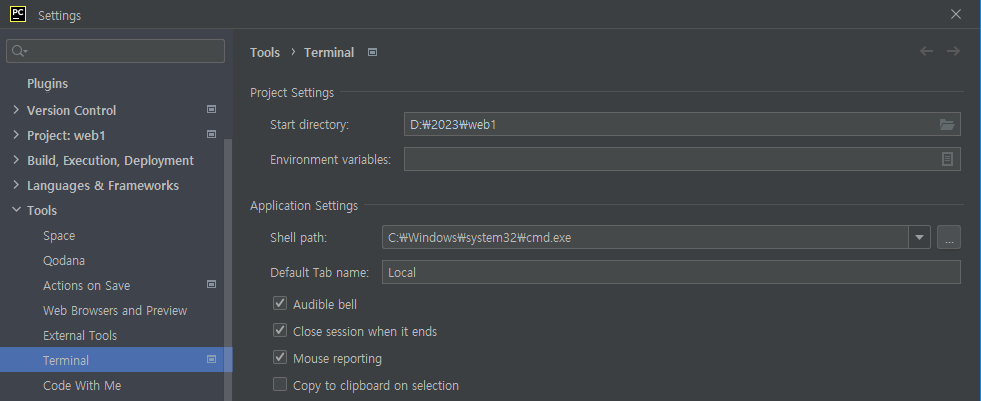Disable the Audible bell checkbox
Image resolution: width=981 pixels, height=401 pixels.
(280, 304)
